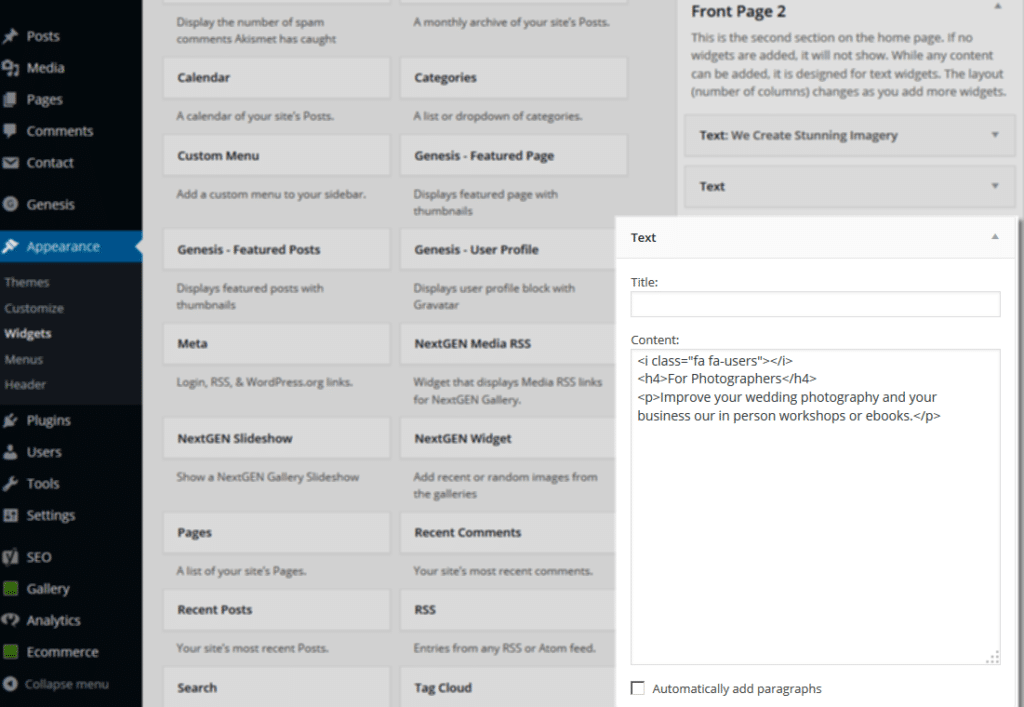Click the Comments speech bubble icon
The height and width of the screenshot is (707, 1024).
pos(10,131)
